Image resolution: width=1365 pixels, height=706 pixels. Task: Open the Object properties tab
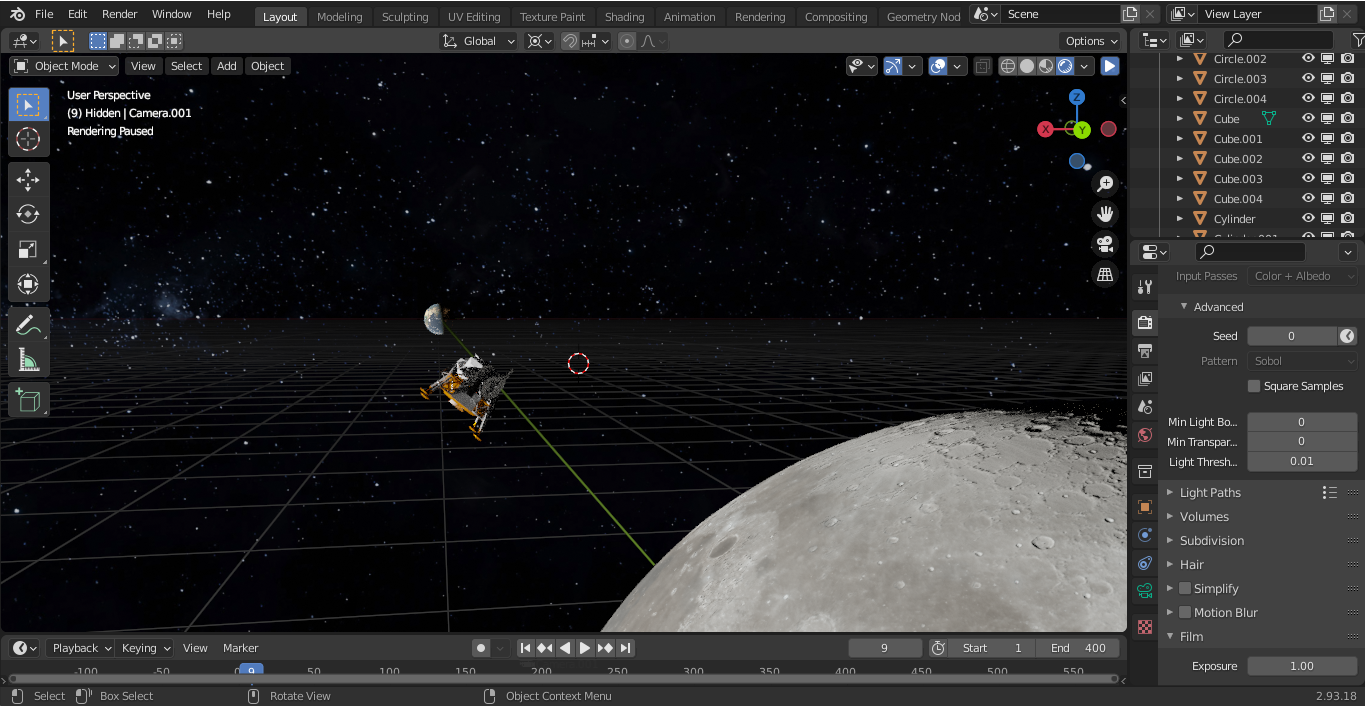tap(1145, 507)
